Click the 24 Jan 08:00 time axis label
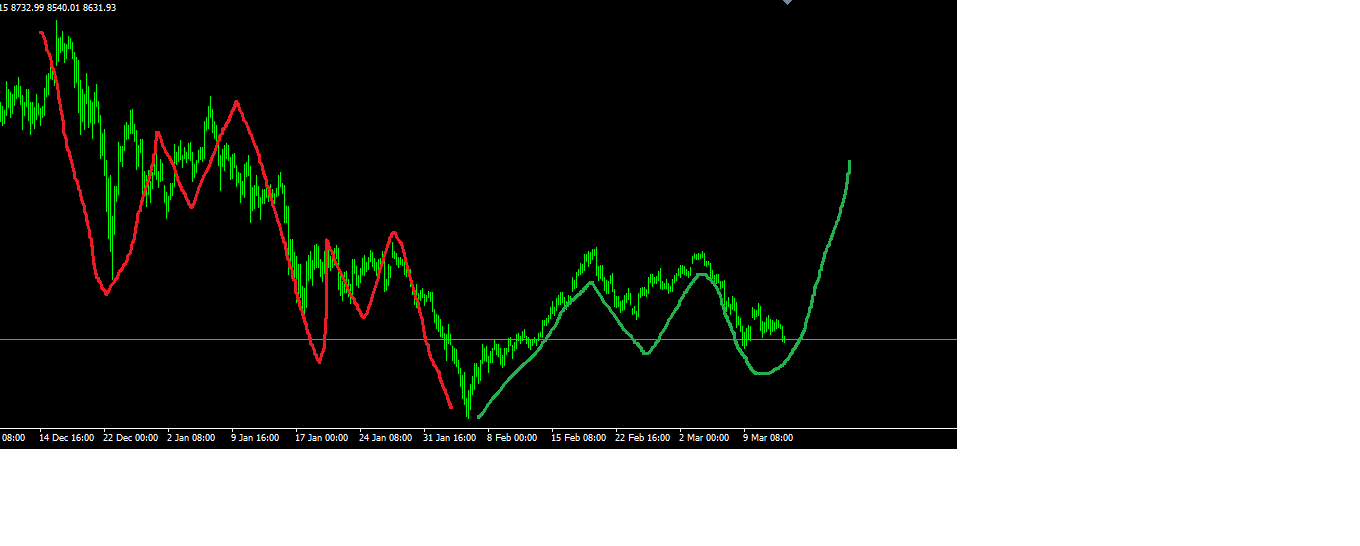Viewport: 1360px width, 546px height. click(x=386, y=438)
